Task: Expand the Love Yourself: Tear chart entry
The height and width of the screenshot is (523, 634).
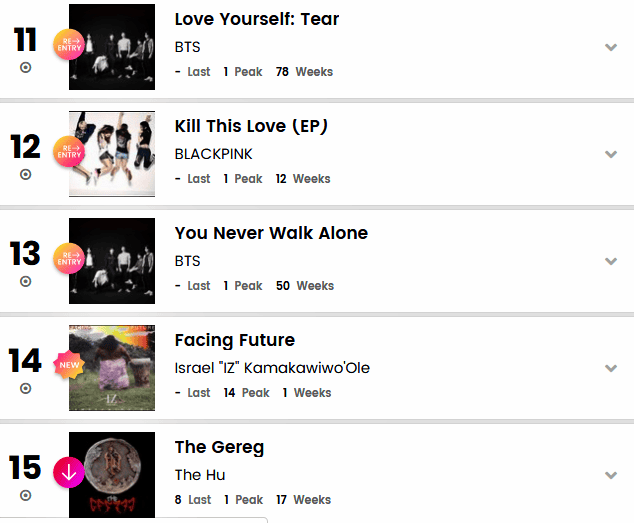Action: tap(611, 47)
